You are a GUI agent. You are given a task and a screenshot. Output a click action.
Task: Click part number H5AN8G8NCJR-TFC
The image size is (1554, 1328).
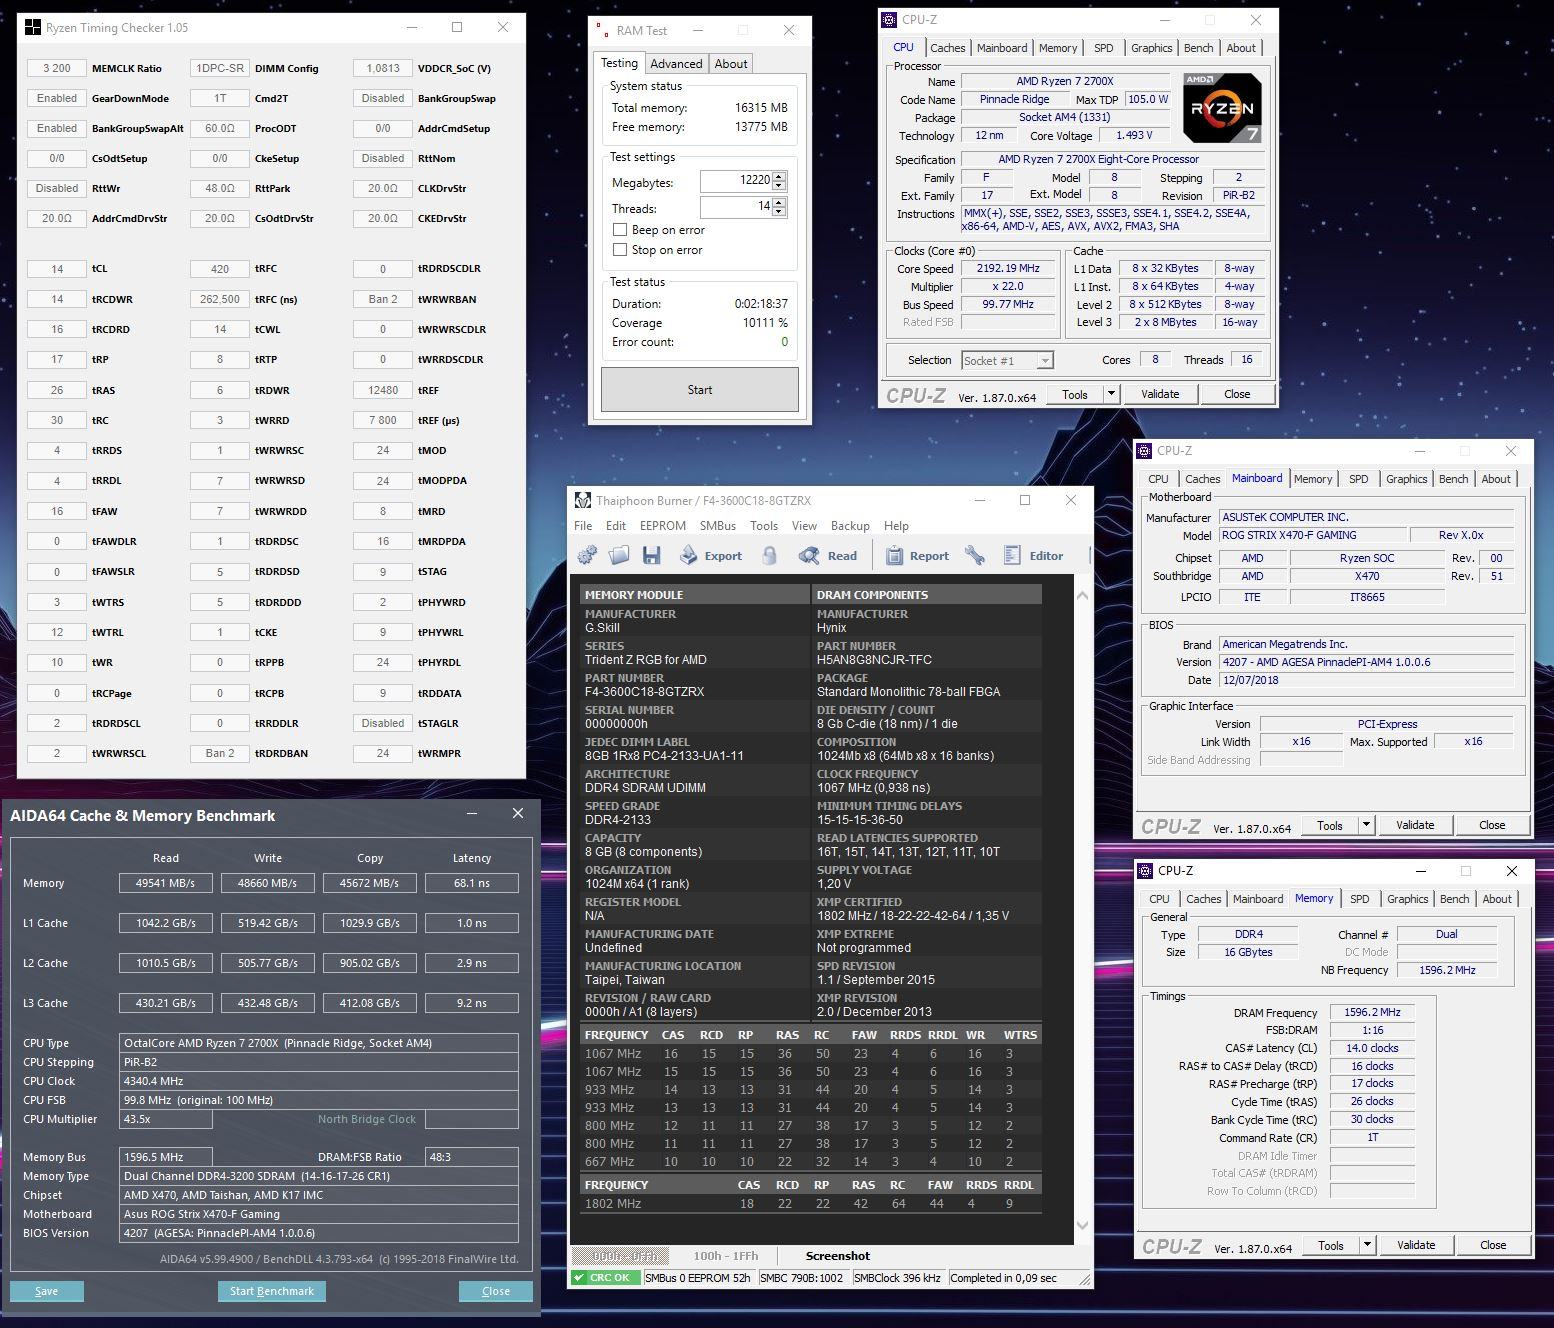tap(874, 660)
